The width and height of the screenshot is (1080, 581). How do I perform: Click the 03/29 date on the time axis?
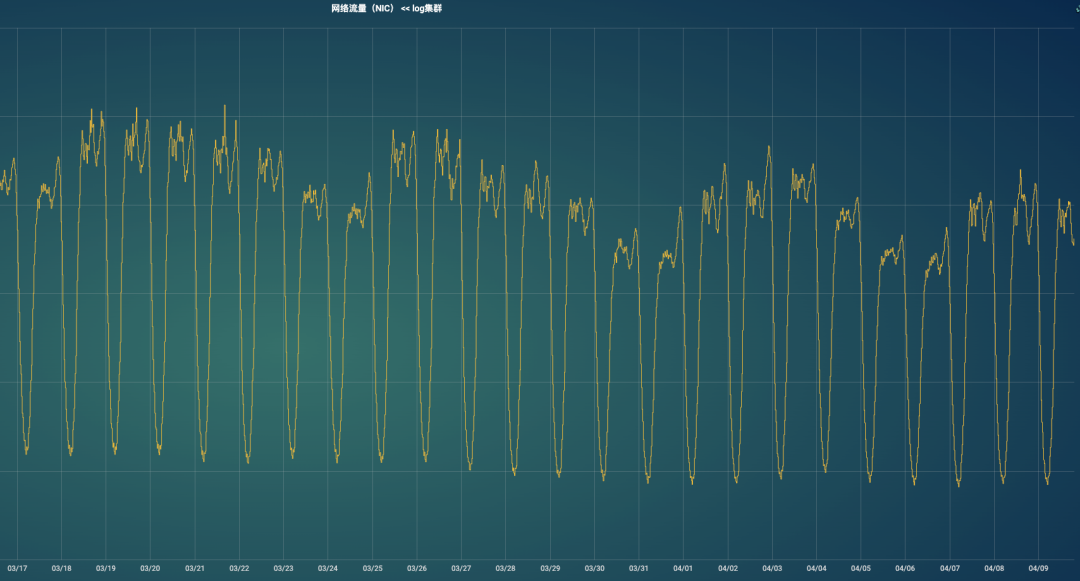(x=550, y=569)
